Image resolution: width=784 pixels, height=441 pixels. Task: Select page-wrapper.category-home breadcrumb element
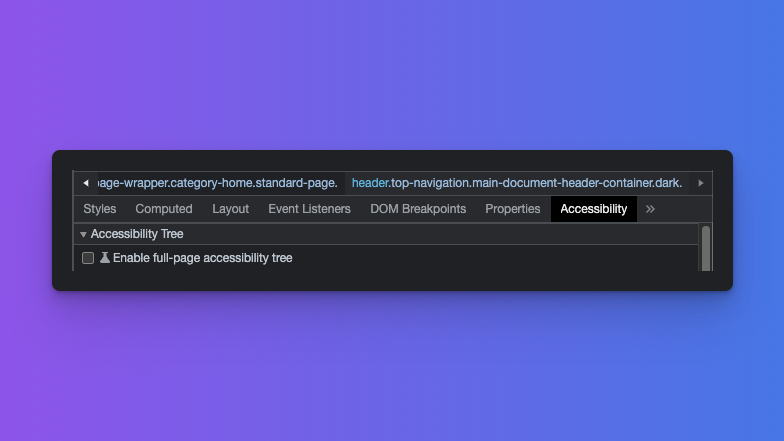tap(218, 183)
